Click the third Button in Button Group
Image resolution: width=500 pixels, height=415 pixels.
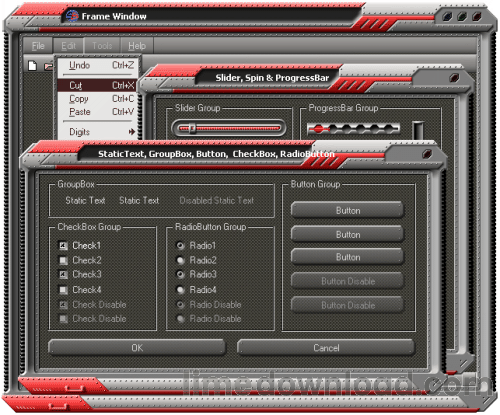347,257
